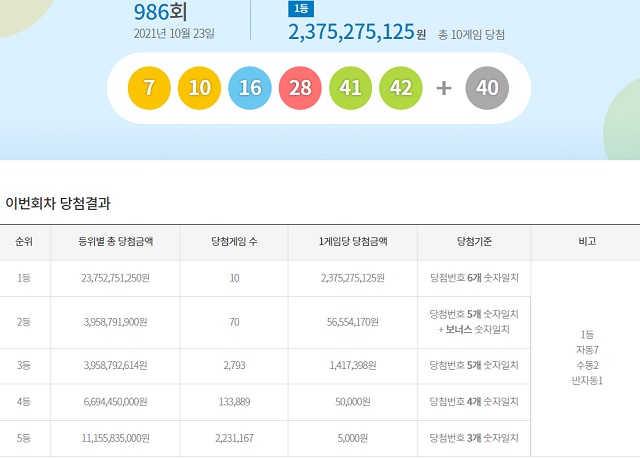Click the winning games count 70
Image resolution: width=640 pixels, height=459 pixels.
click(234, 322)
